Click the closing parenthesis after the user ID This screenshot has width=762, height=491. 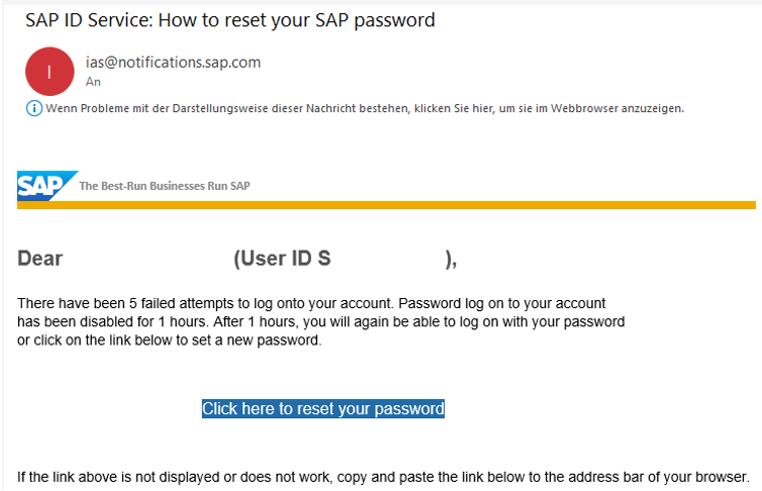450,259
